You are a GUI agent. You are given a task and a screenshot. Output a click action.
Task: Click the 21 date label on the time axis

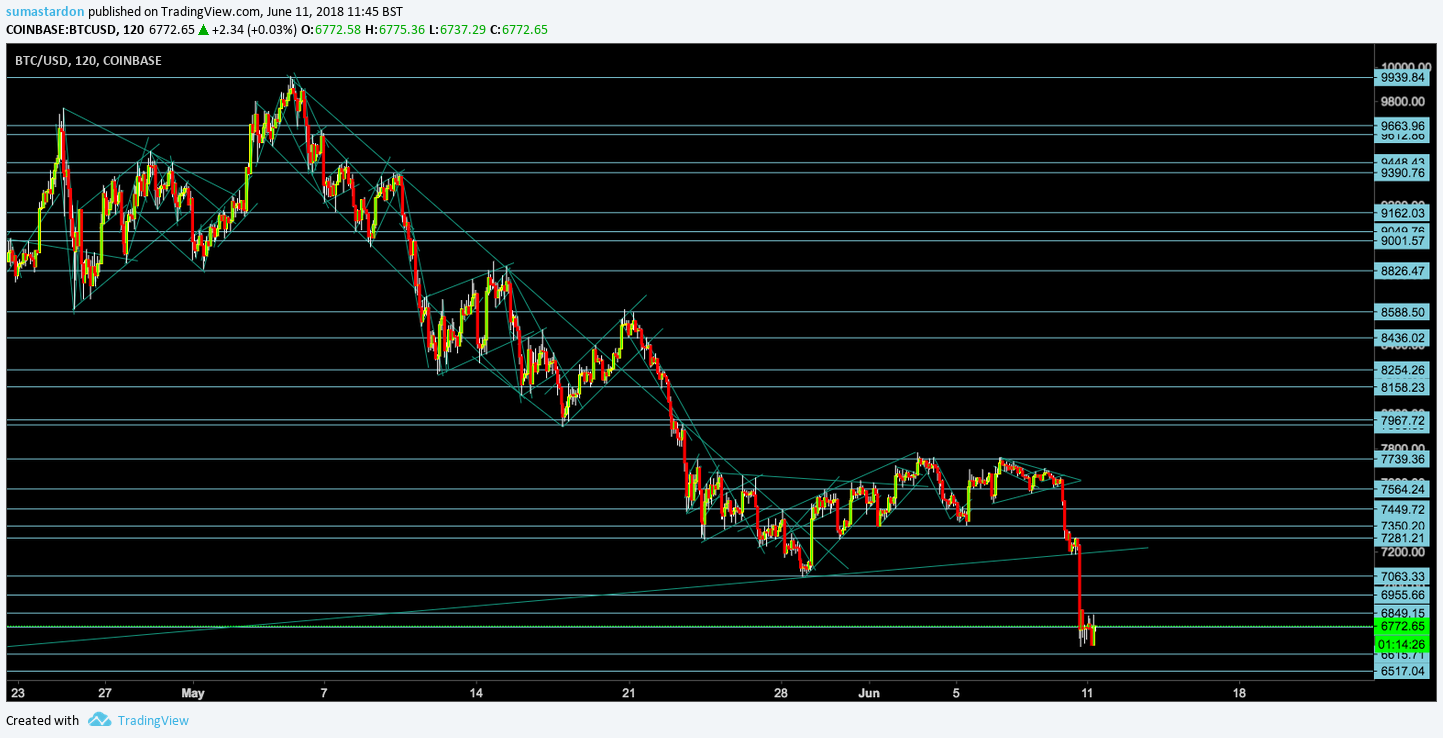(x=628, y=692)
